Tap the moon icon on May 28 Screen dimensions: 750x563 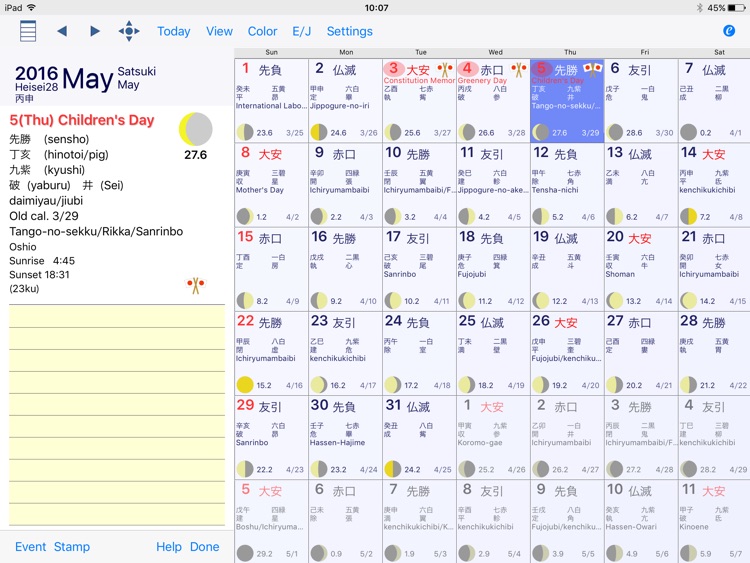688,385
